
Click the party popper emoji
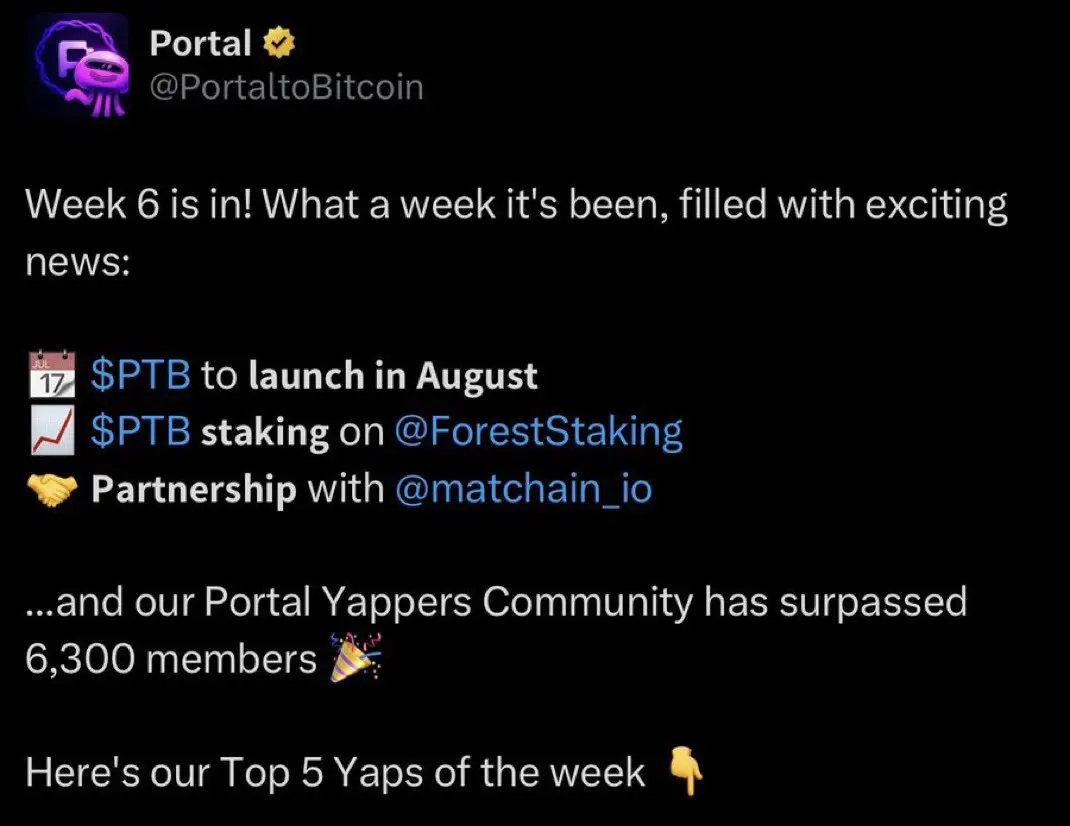tap(355, 658)
